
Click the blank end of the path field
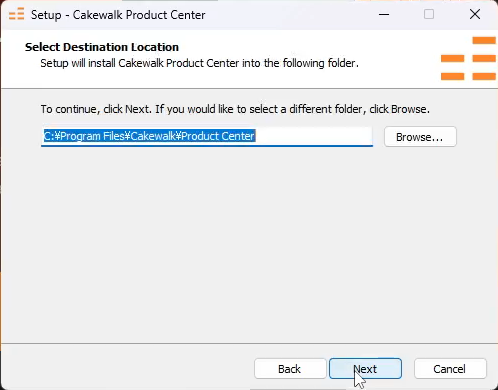click(313, 136)
